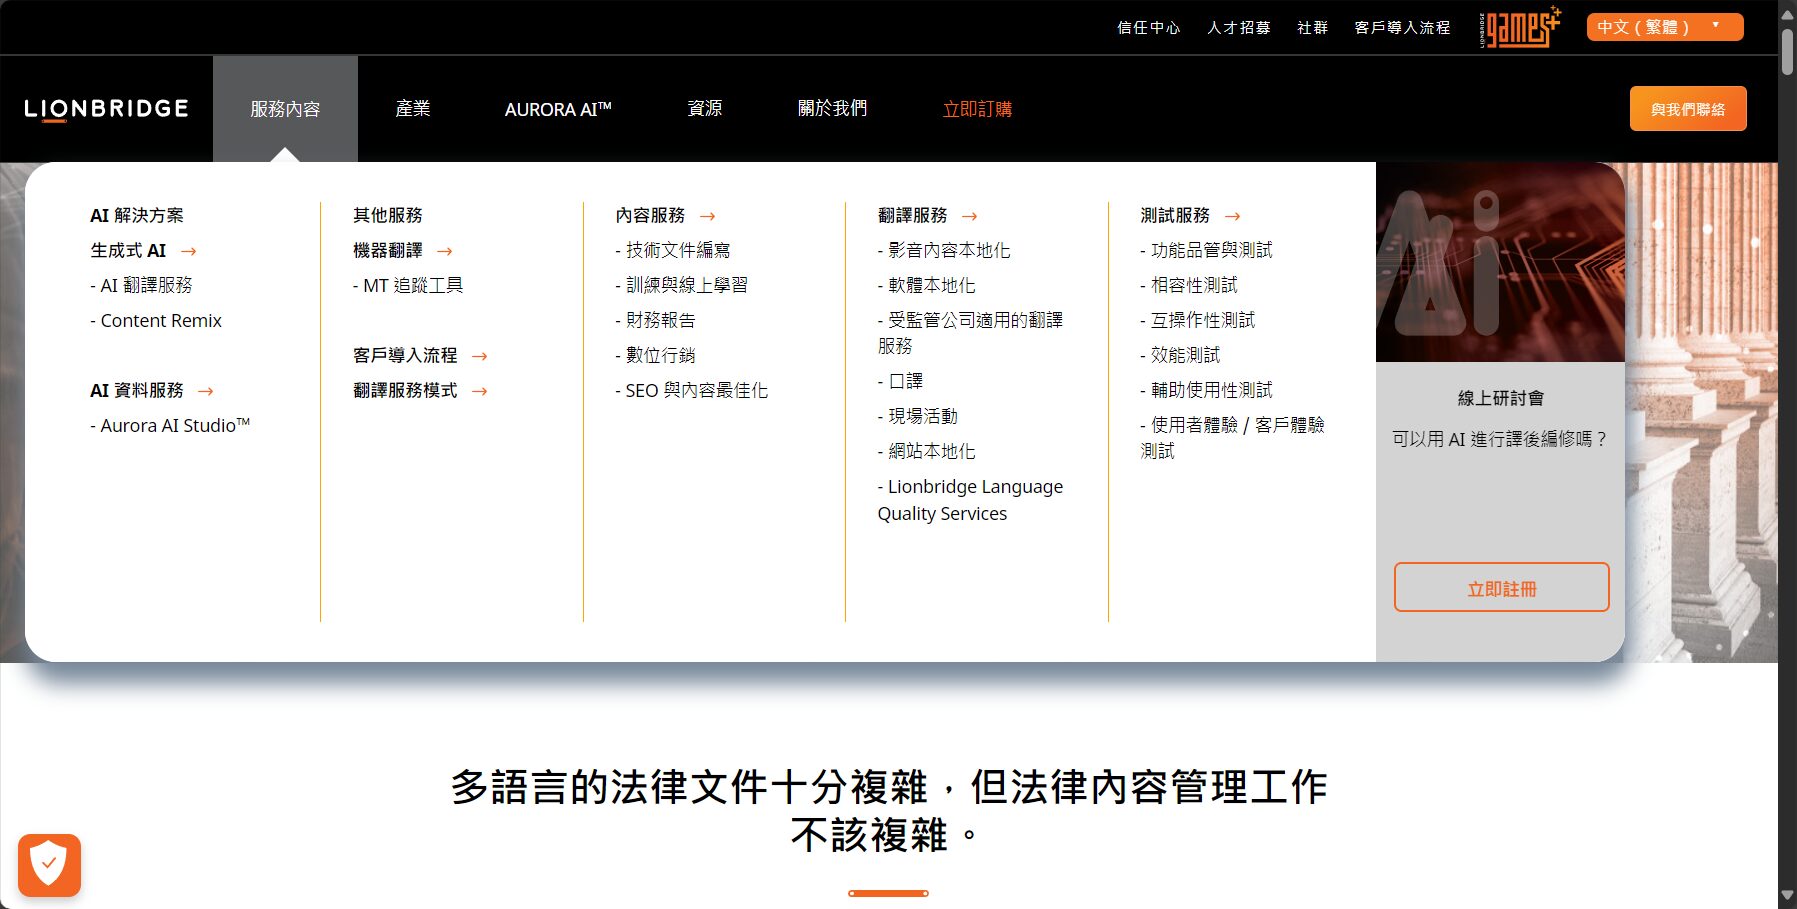Click the orange shield privacy badge
The image size is (1797, 909).
[49, 864]
